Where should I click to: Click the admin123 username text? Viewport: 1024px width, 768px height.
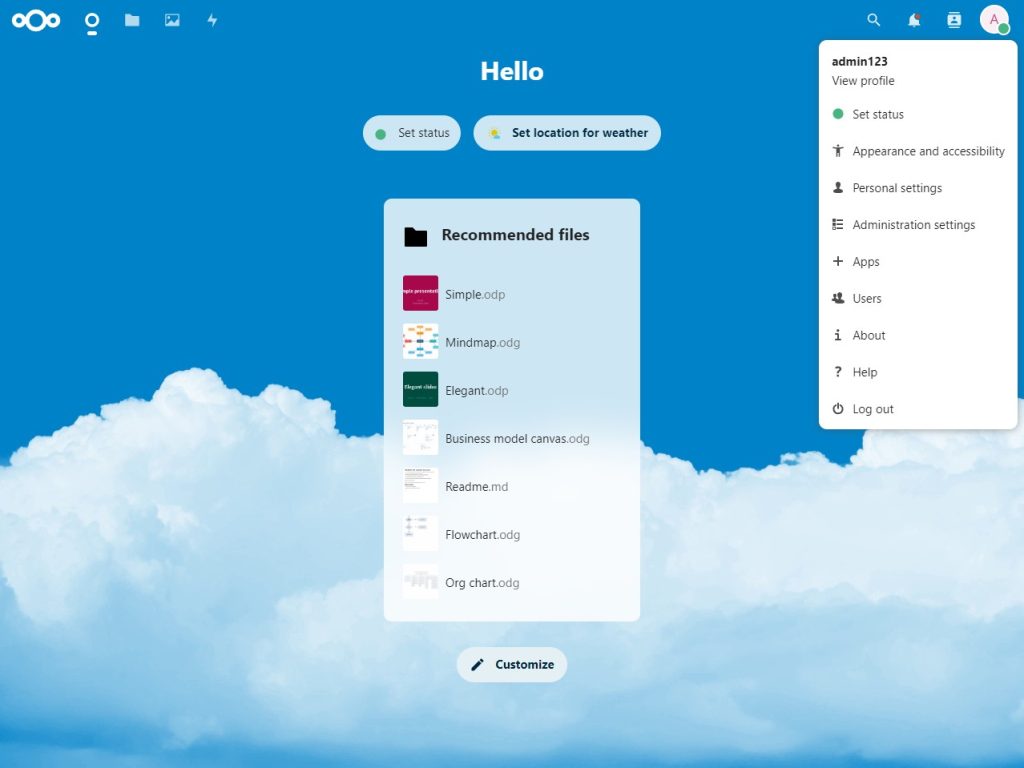859,61
